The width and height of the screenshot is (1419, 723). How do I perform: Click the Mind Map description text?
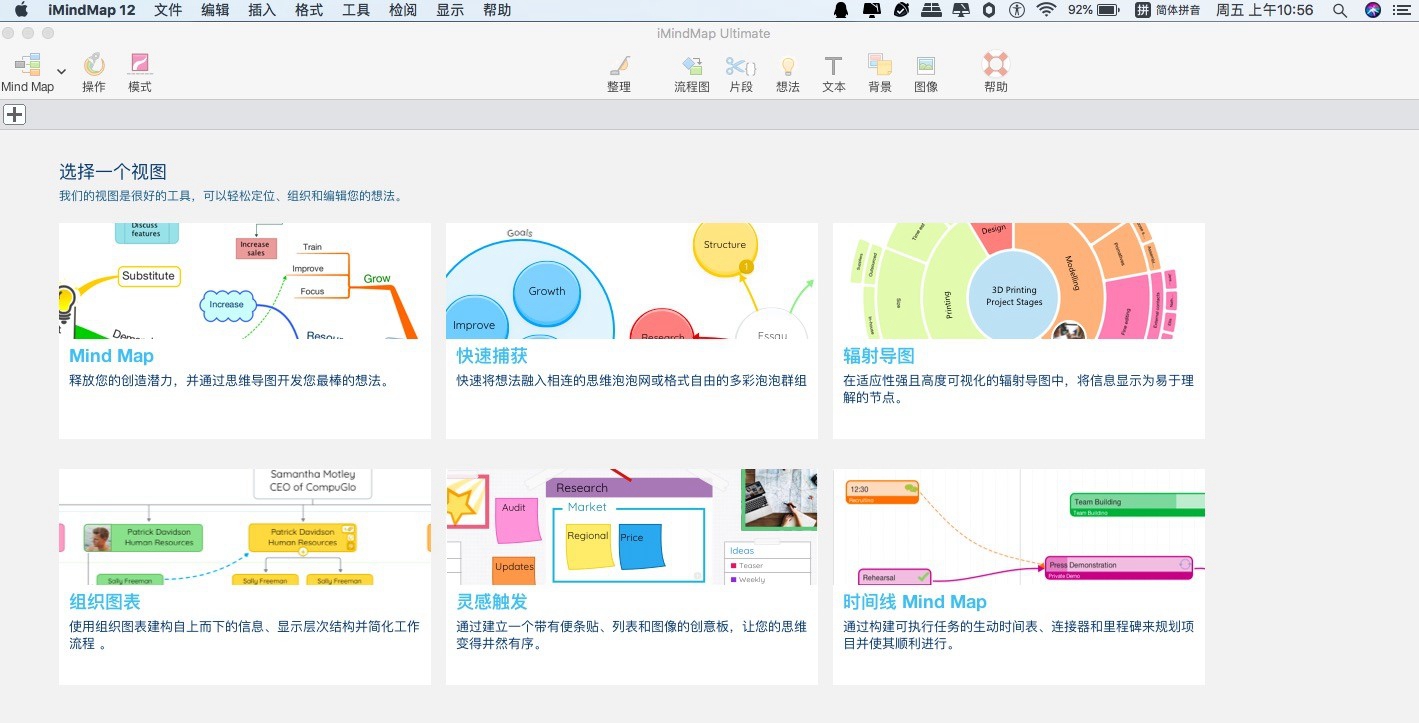point(229,381)
